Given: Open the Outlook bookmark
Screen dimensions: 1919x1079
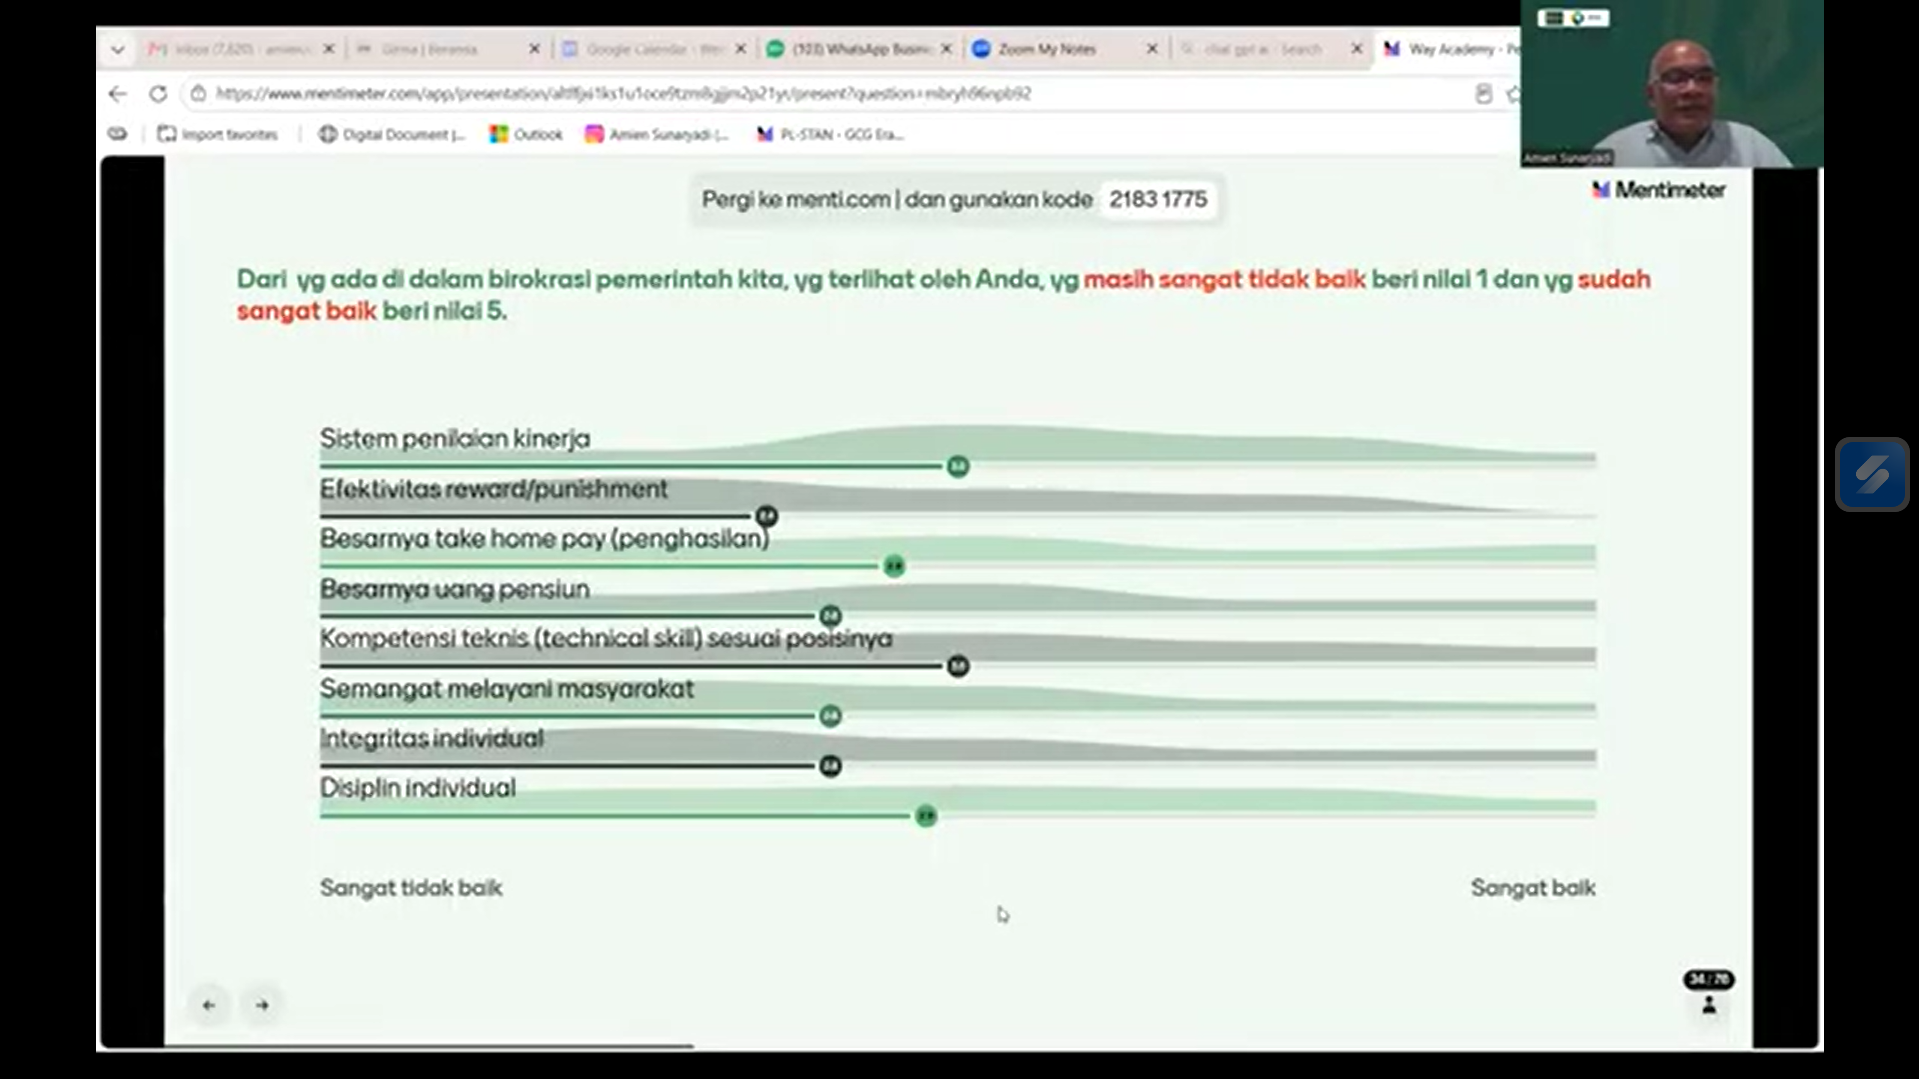Looking at the screenshot, I should [x=526, y=134].
